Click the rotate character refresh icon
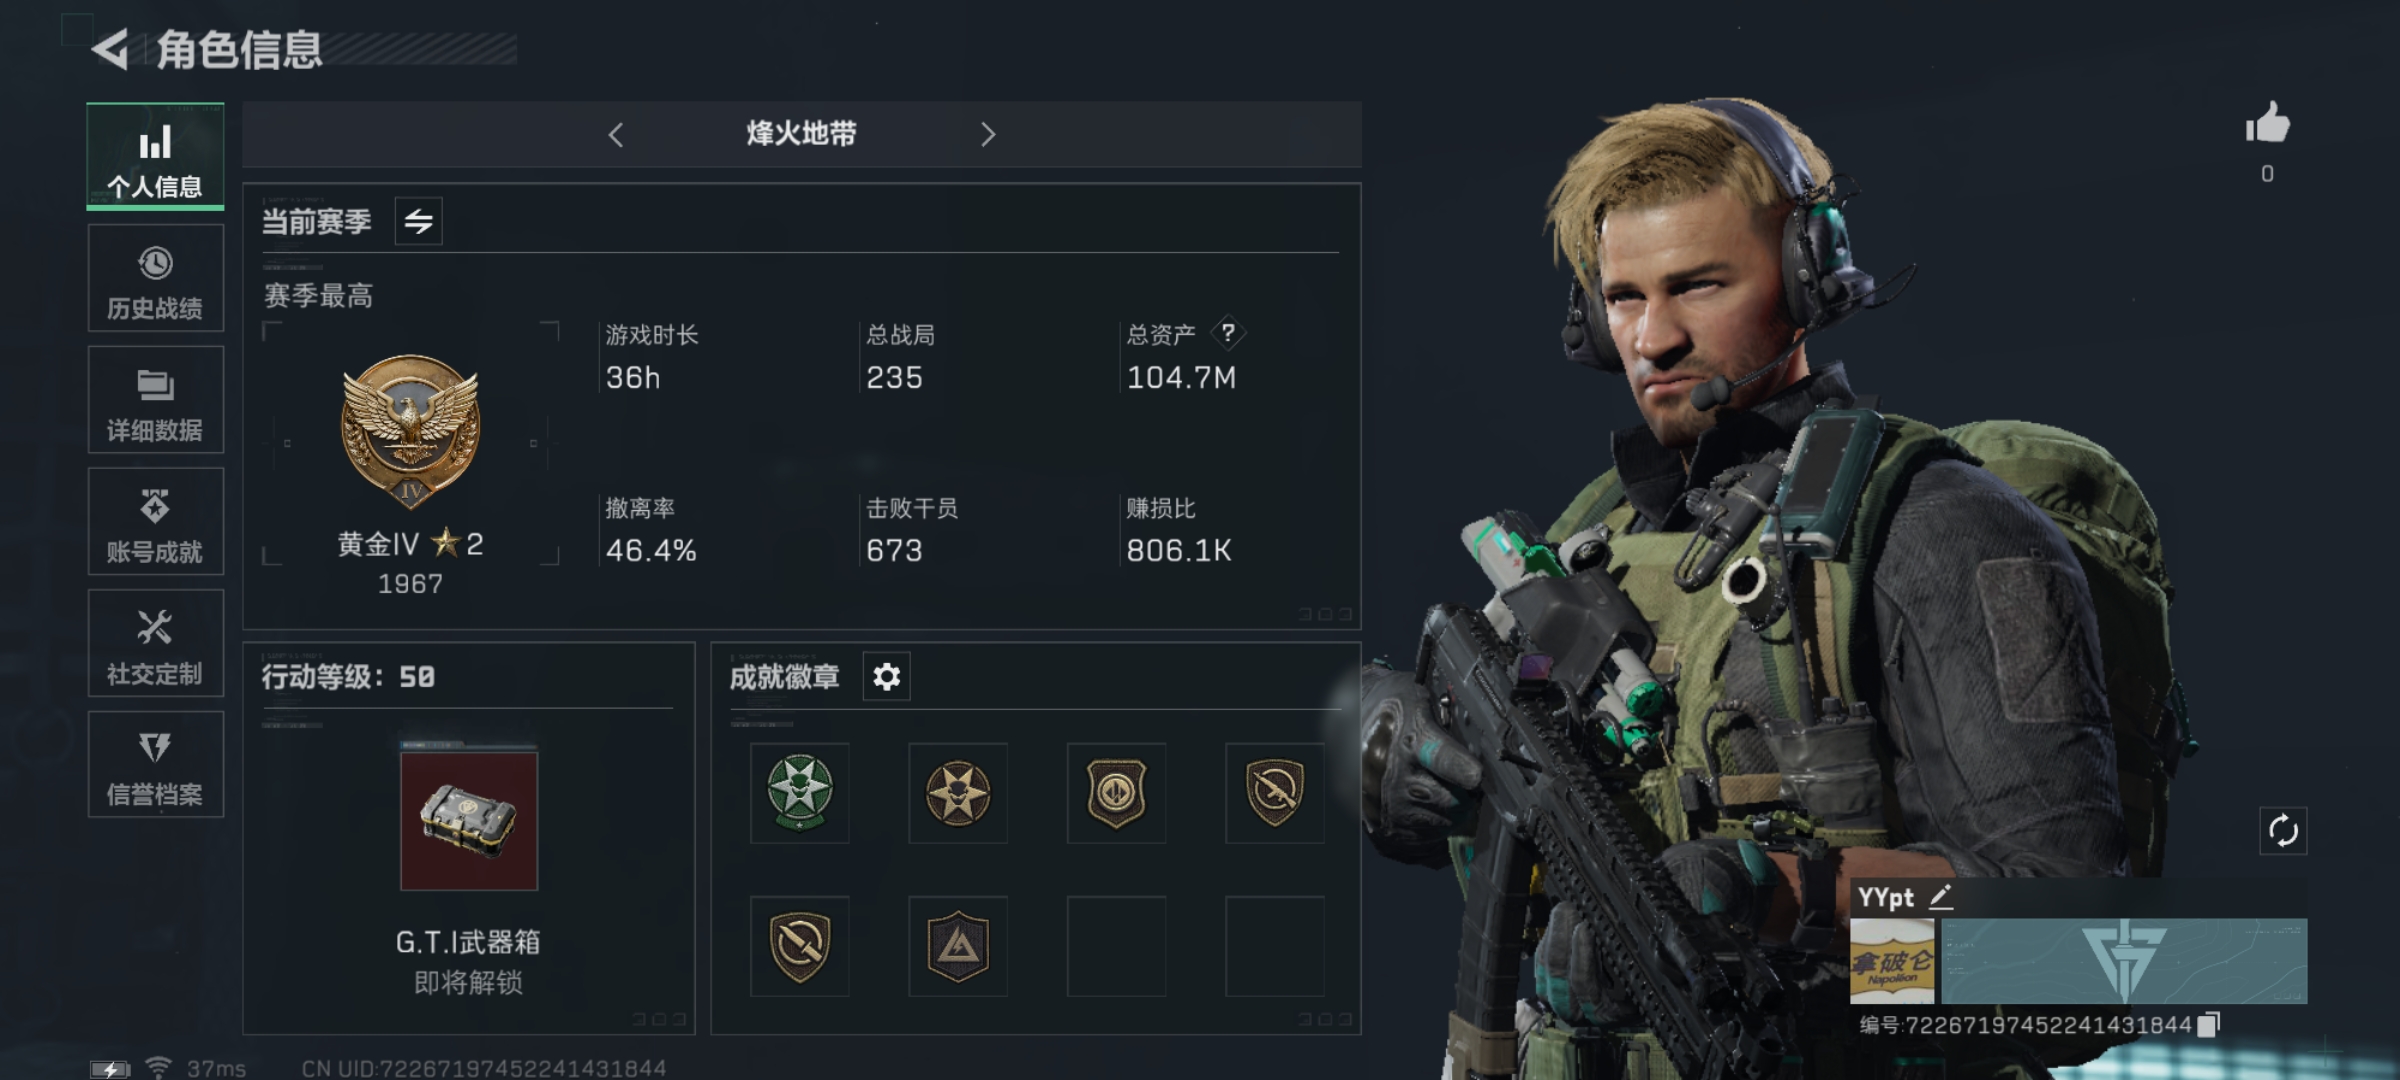This screenshot has width=2400, height=1080. point(2283,831)
